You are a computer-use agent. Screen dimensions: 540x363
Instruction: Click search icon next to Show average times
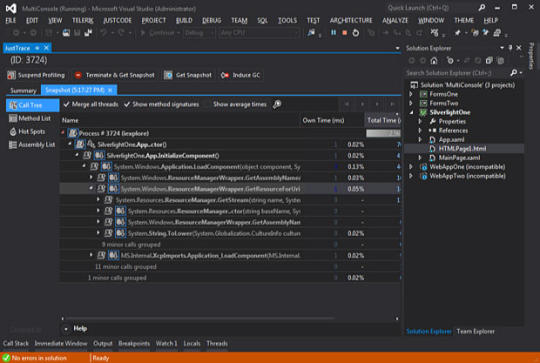coord(277,104)
